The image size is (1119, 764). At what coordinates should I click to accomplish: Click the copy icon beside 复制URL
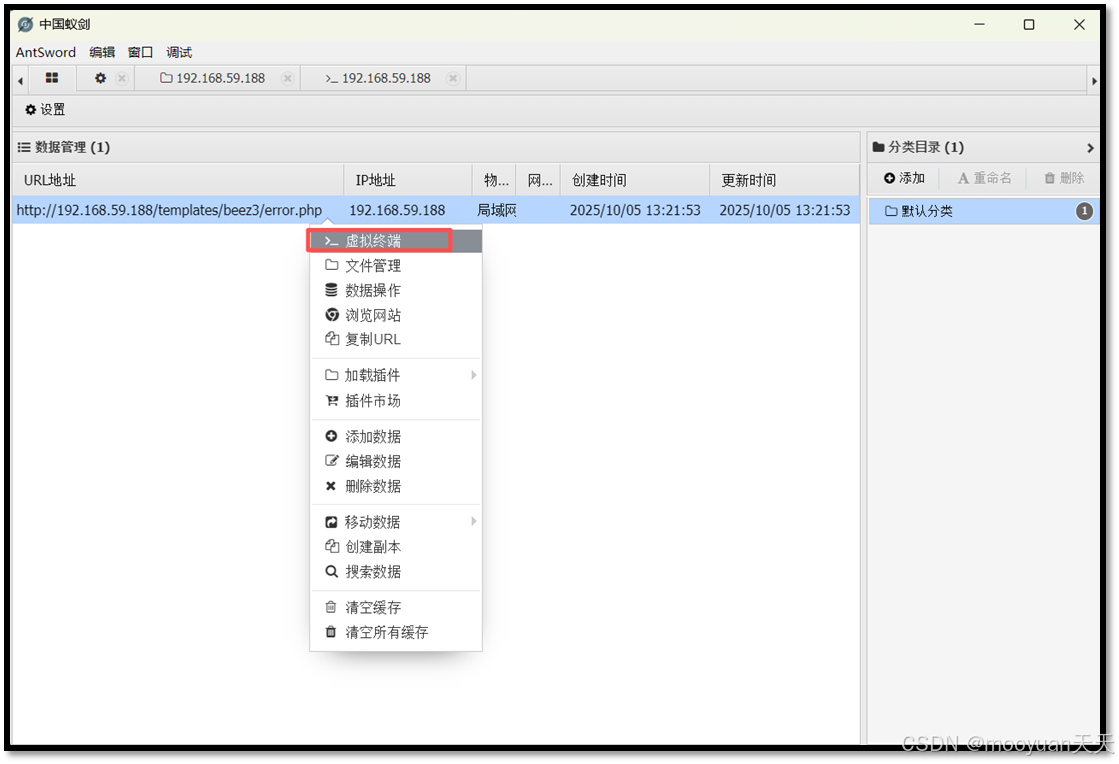pos(331,339)
